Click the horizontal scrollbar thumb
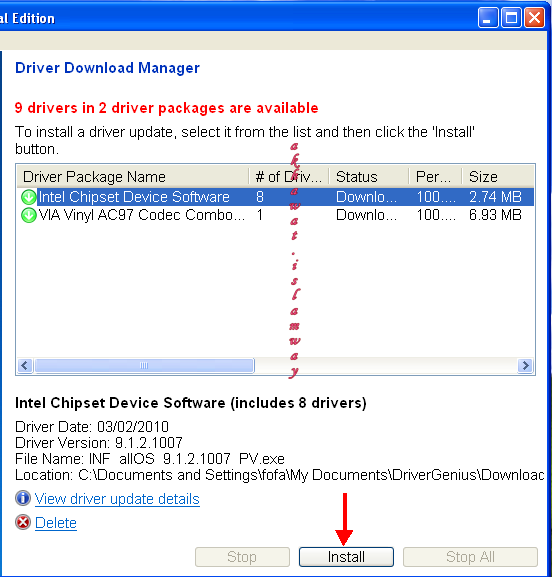 point(144,366)
